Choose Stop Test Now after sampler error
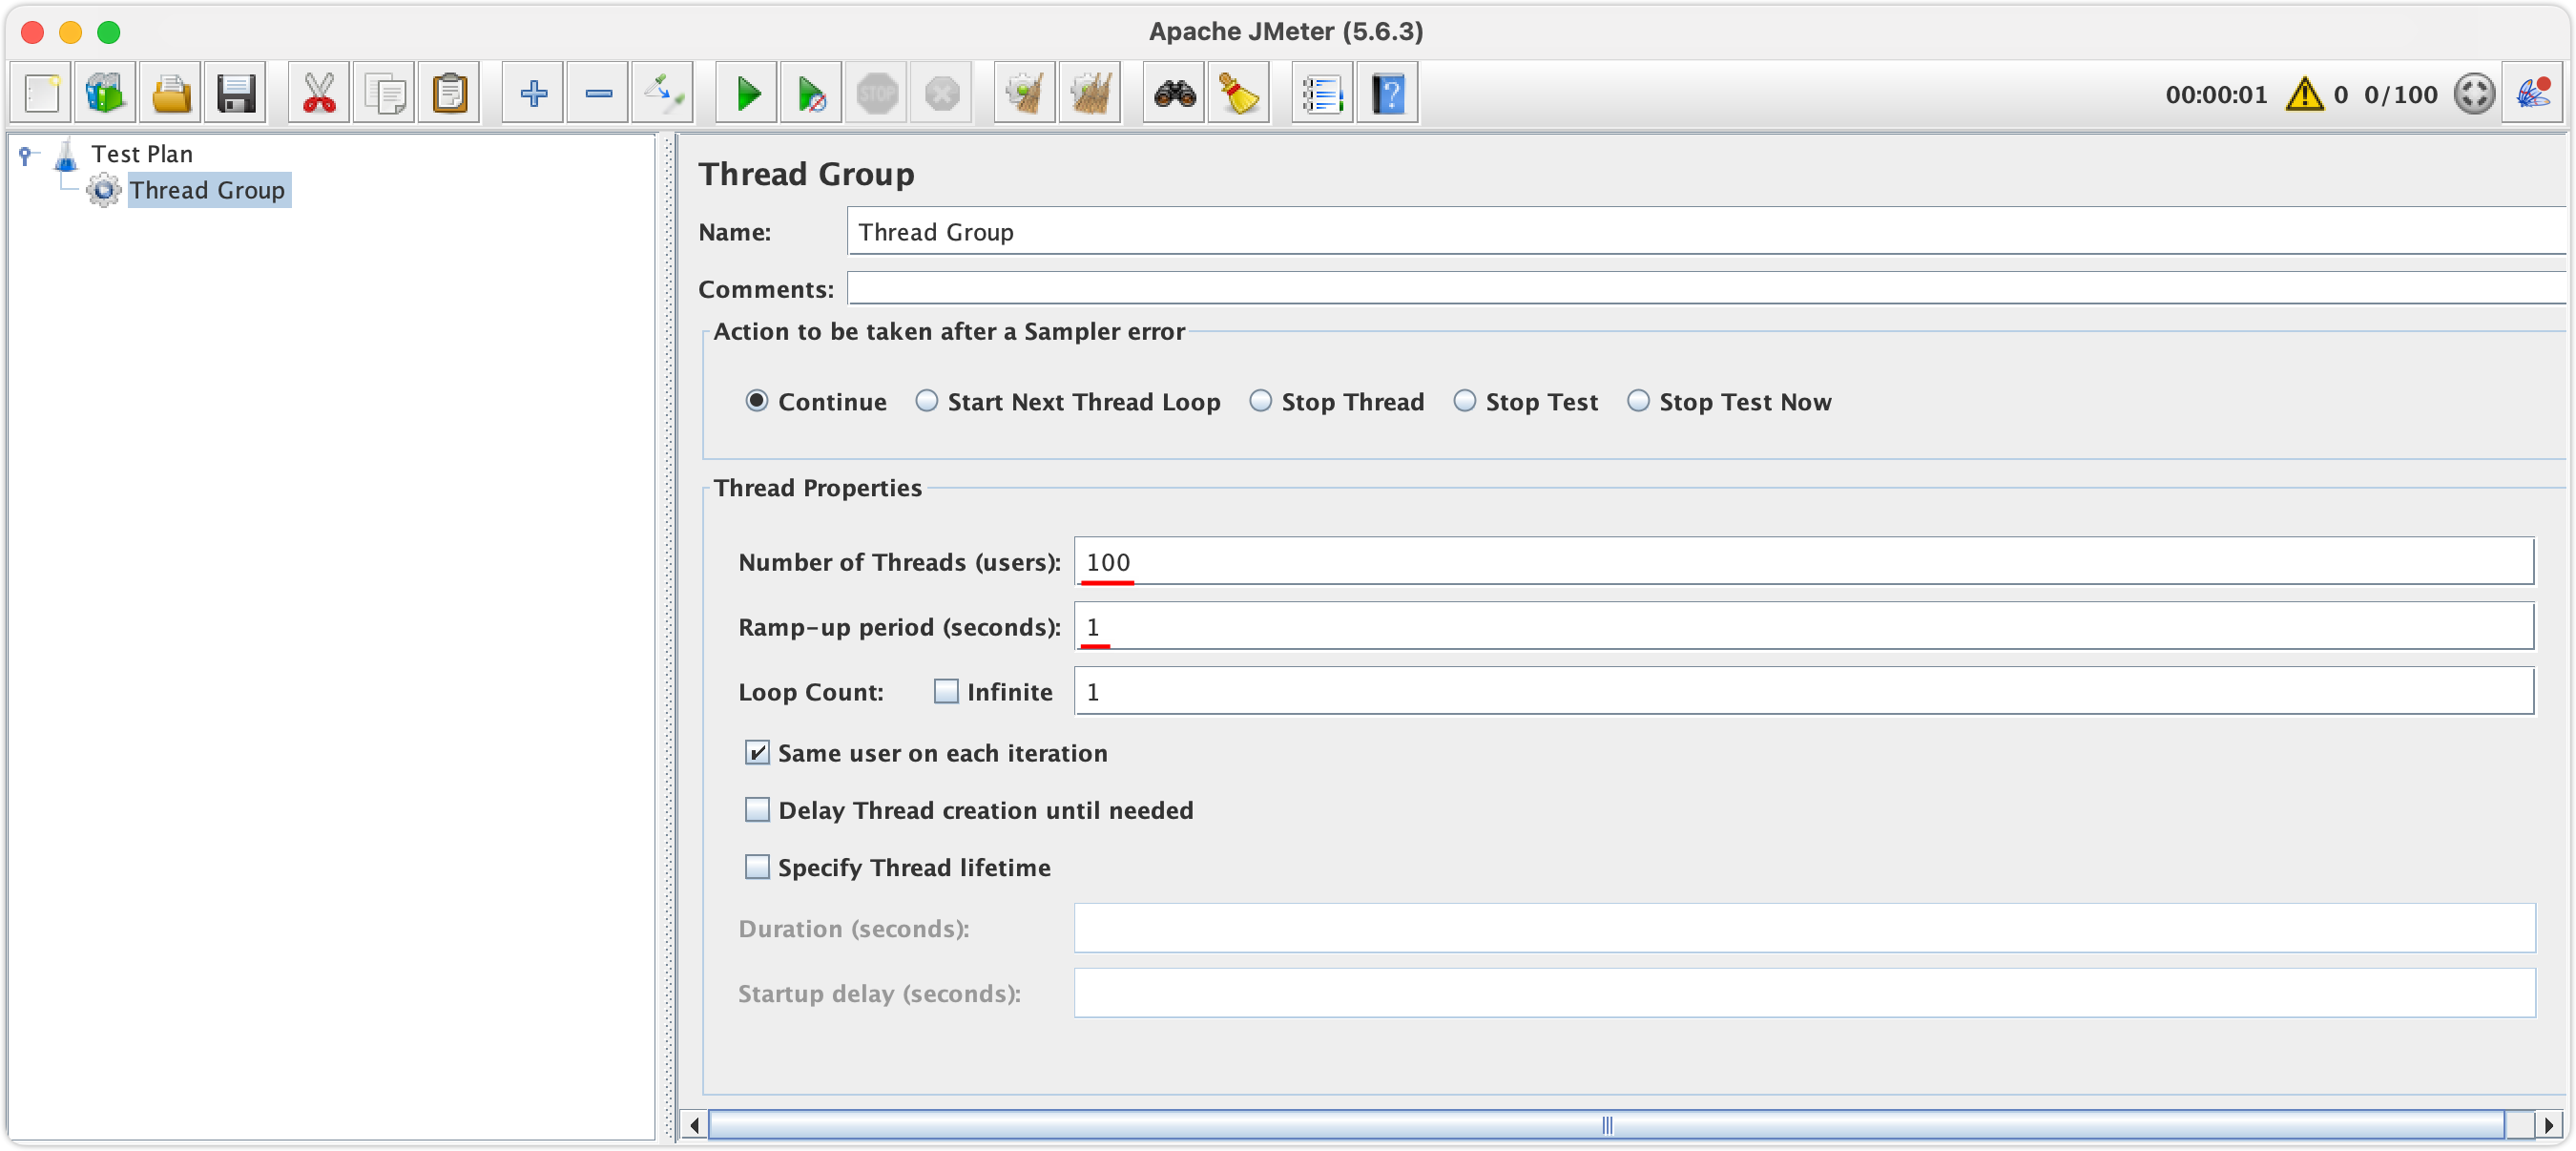The image size is (2576, 1151). click(x=1637, y=401)
